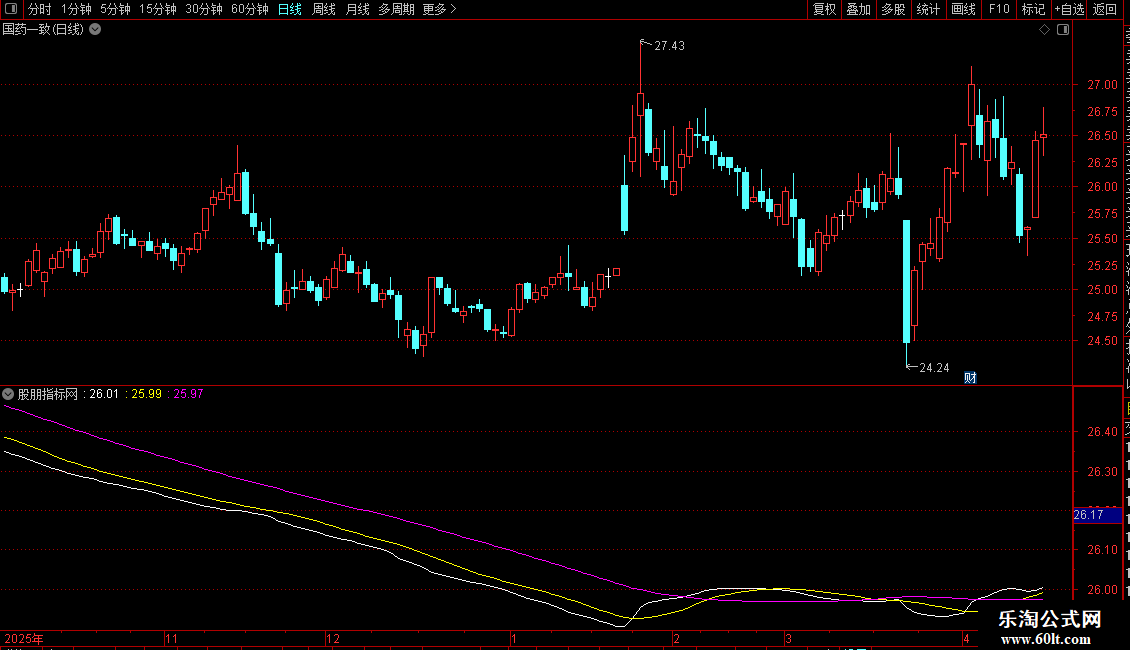The width and height of the screenshot is (1130, 650).
Task: Switch to the 周线 weekly tab
Action: pyautogui.click(x=324, y=9)
